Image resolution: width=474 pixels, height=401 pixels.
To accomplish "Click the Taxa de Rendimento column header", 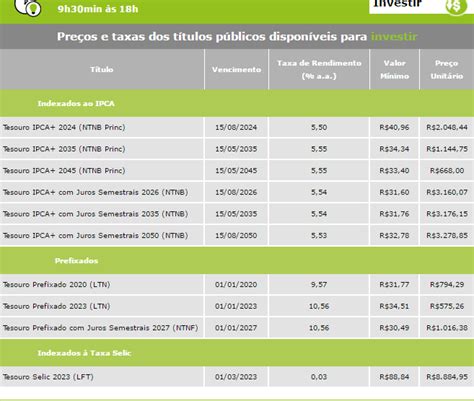I will click(319, 69).
